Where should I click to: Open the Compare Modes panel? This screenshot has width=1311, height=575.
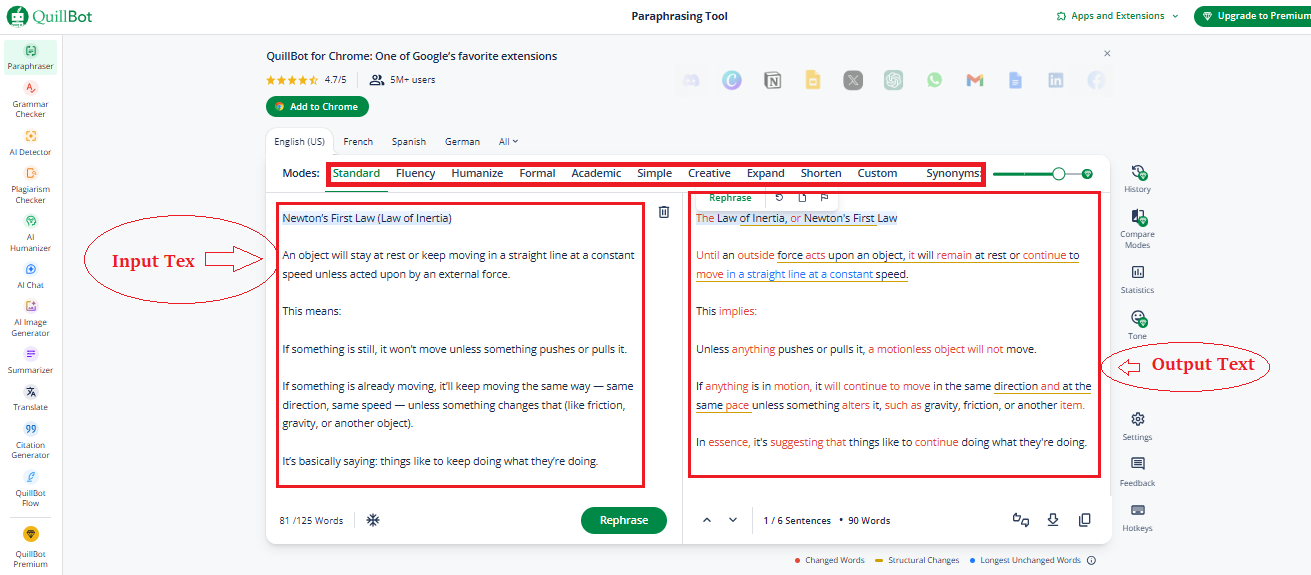[1137, 229]
